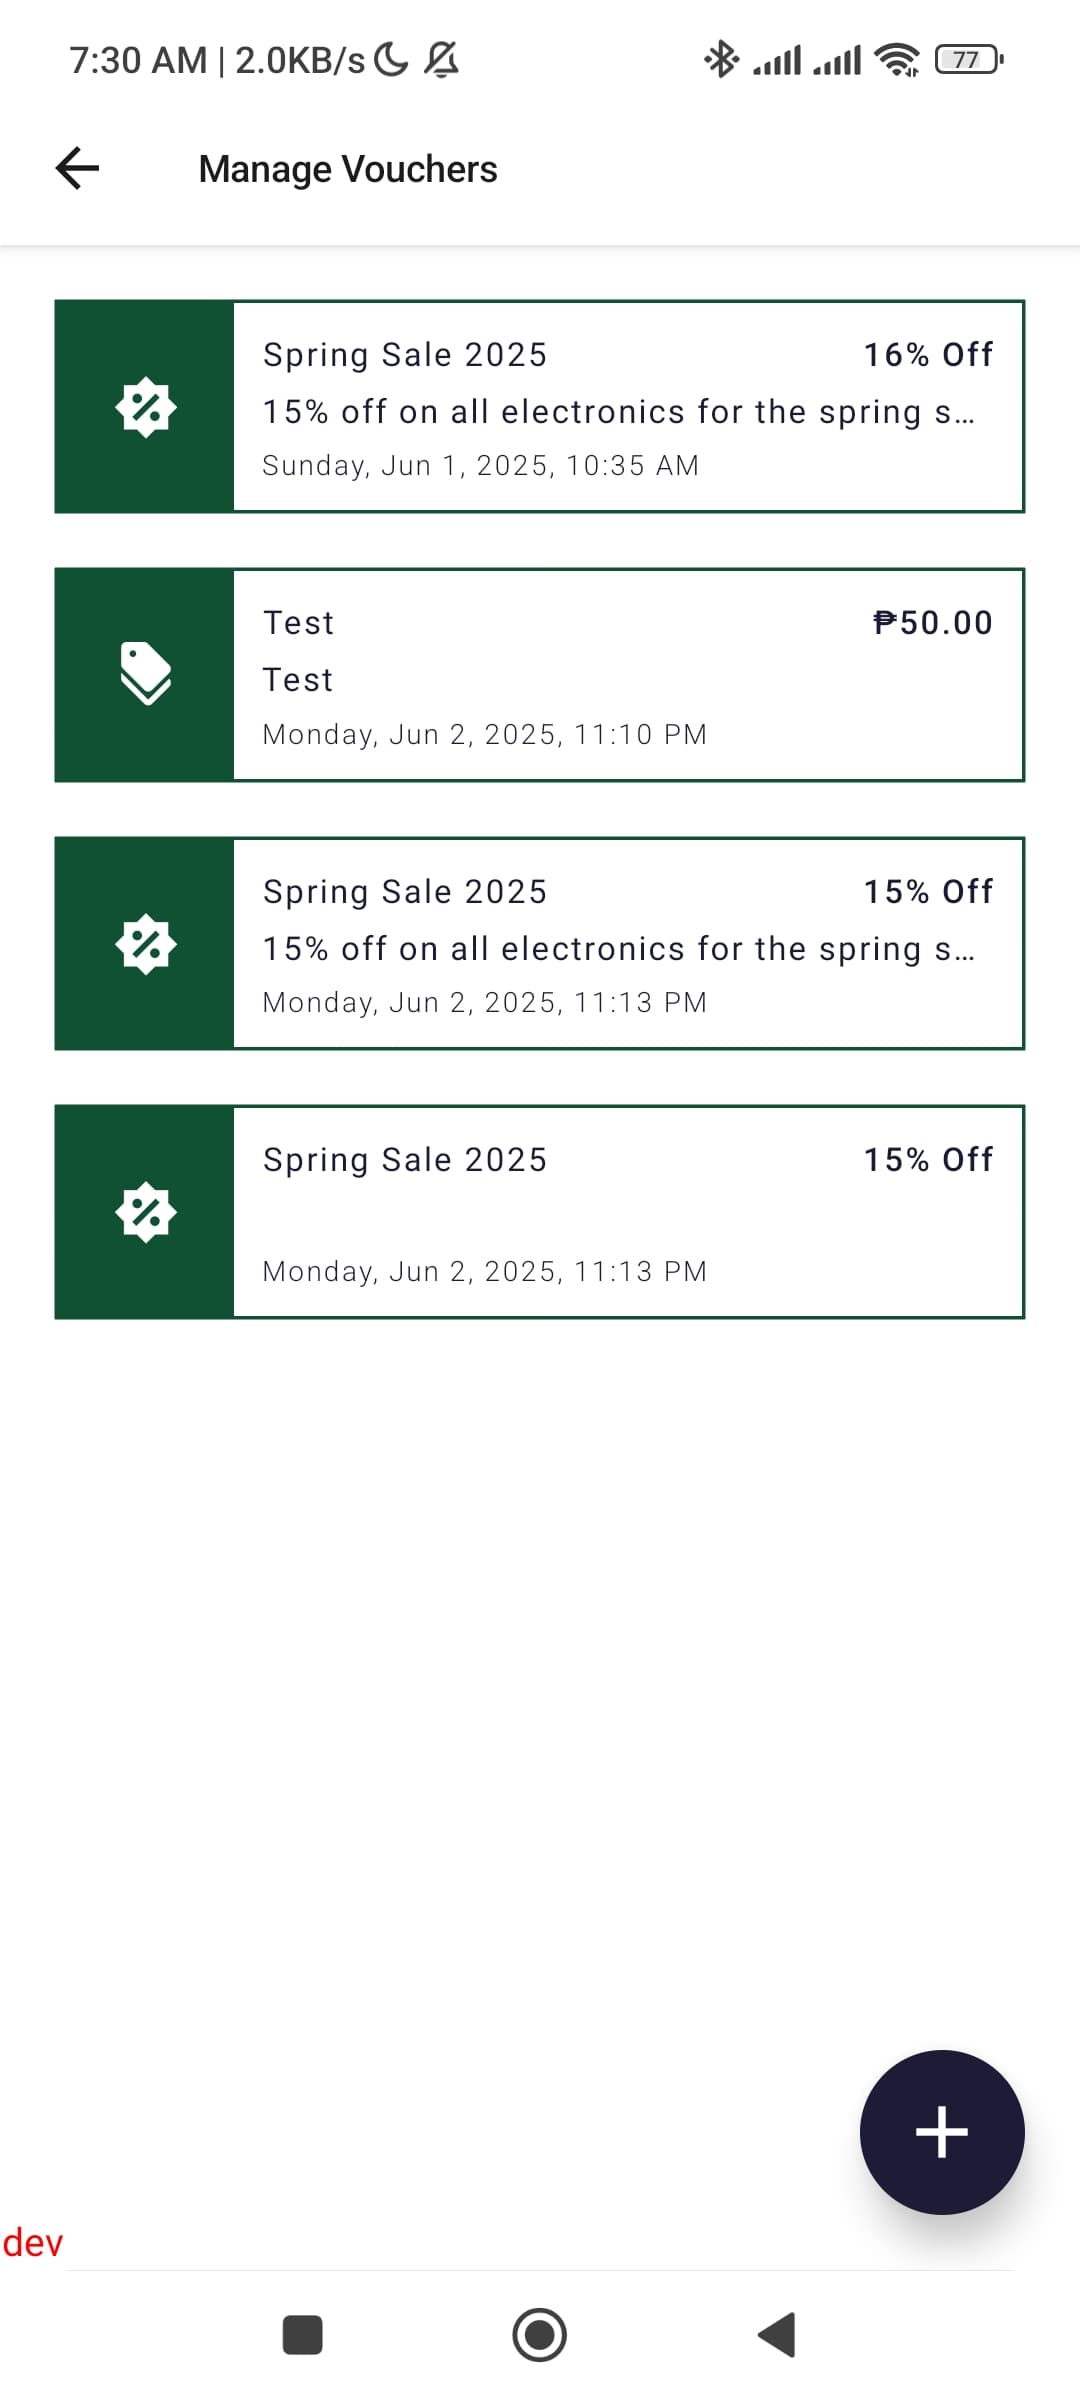The image size is (1080, 2400).
Task: Tap the percent badge icon of the last voucher
Action: [146, 1212]
